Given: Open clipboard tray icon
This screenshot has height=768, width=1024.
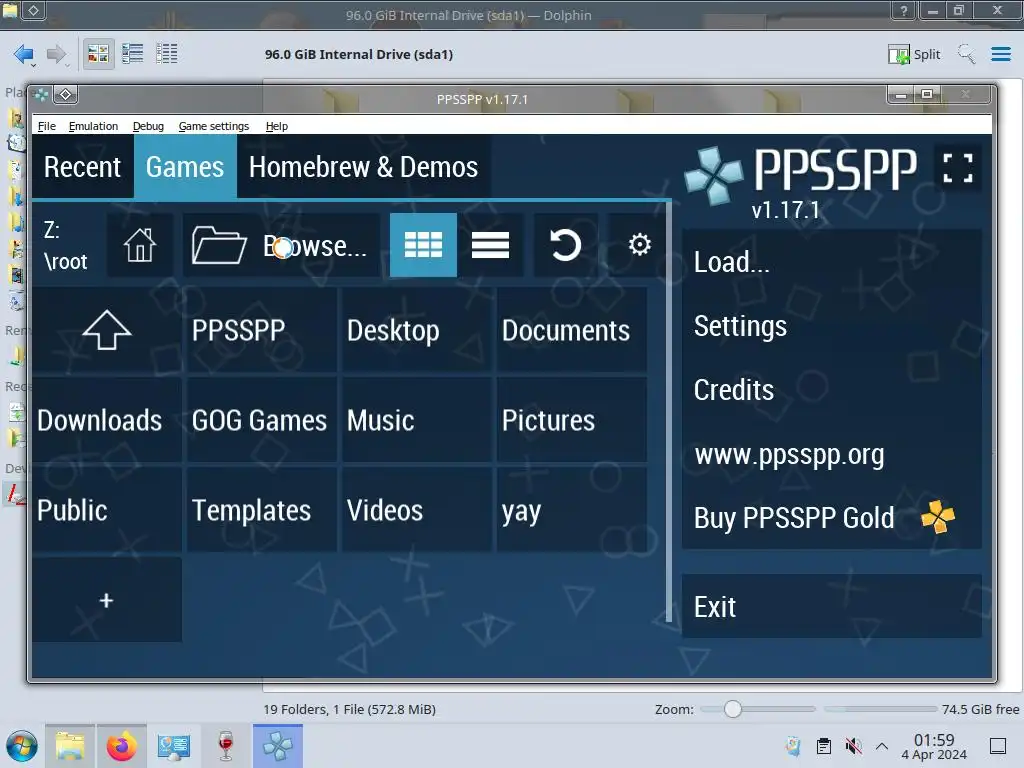Looking at the screenshot, I should 824,746.
